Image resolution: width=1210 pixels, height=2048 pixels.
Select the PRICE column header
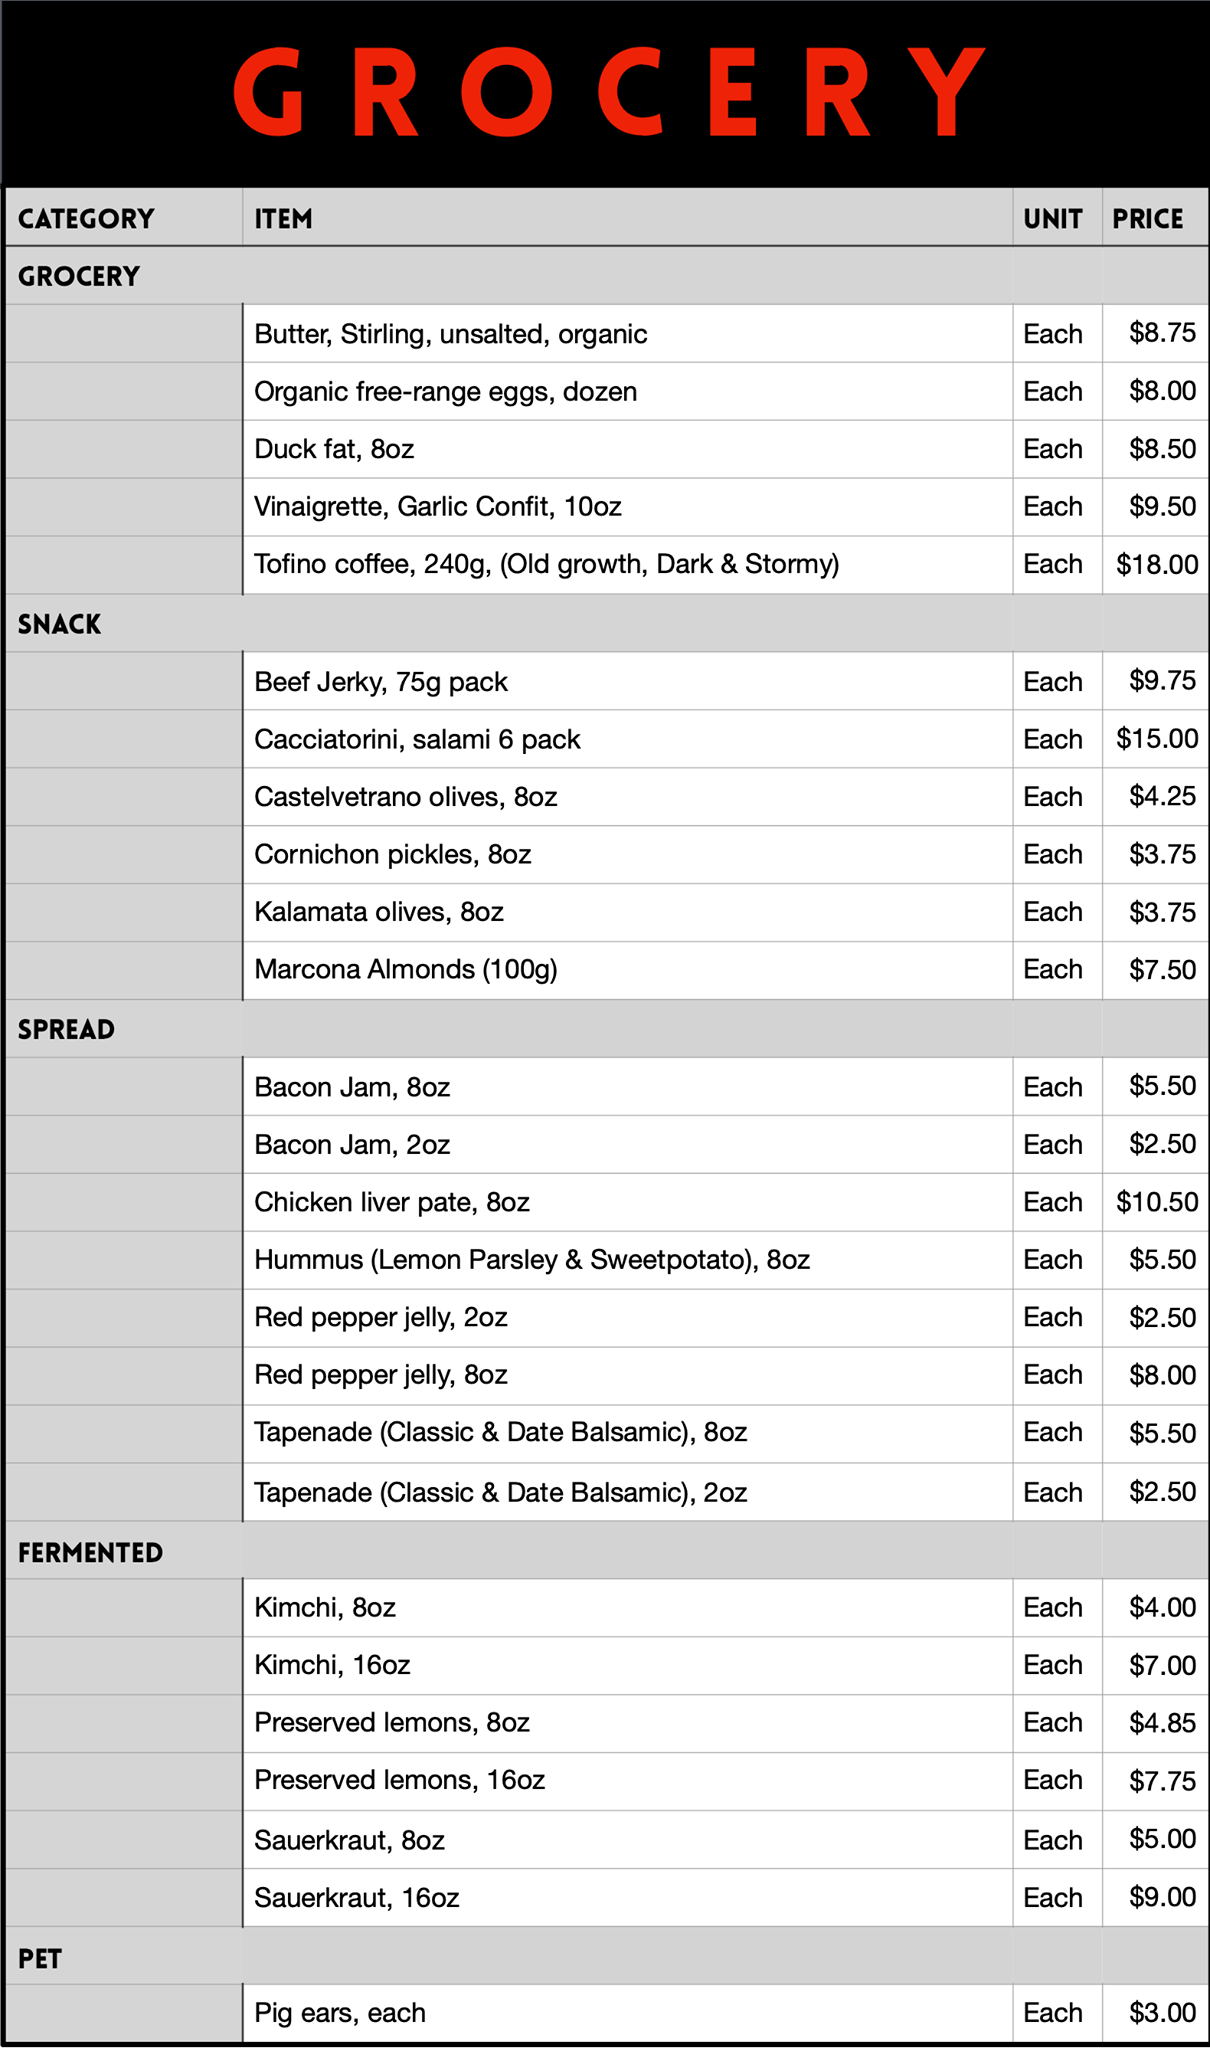click(x=1148, y=219)
